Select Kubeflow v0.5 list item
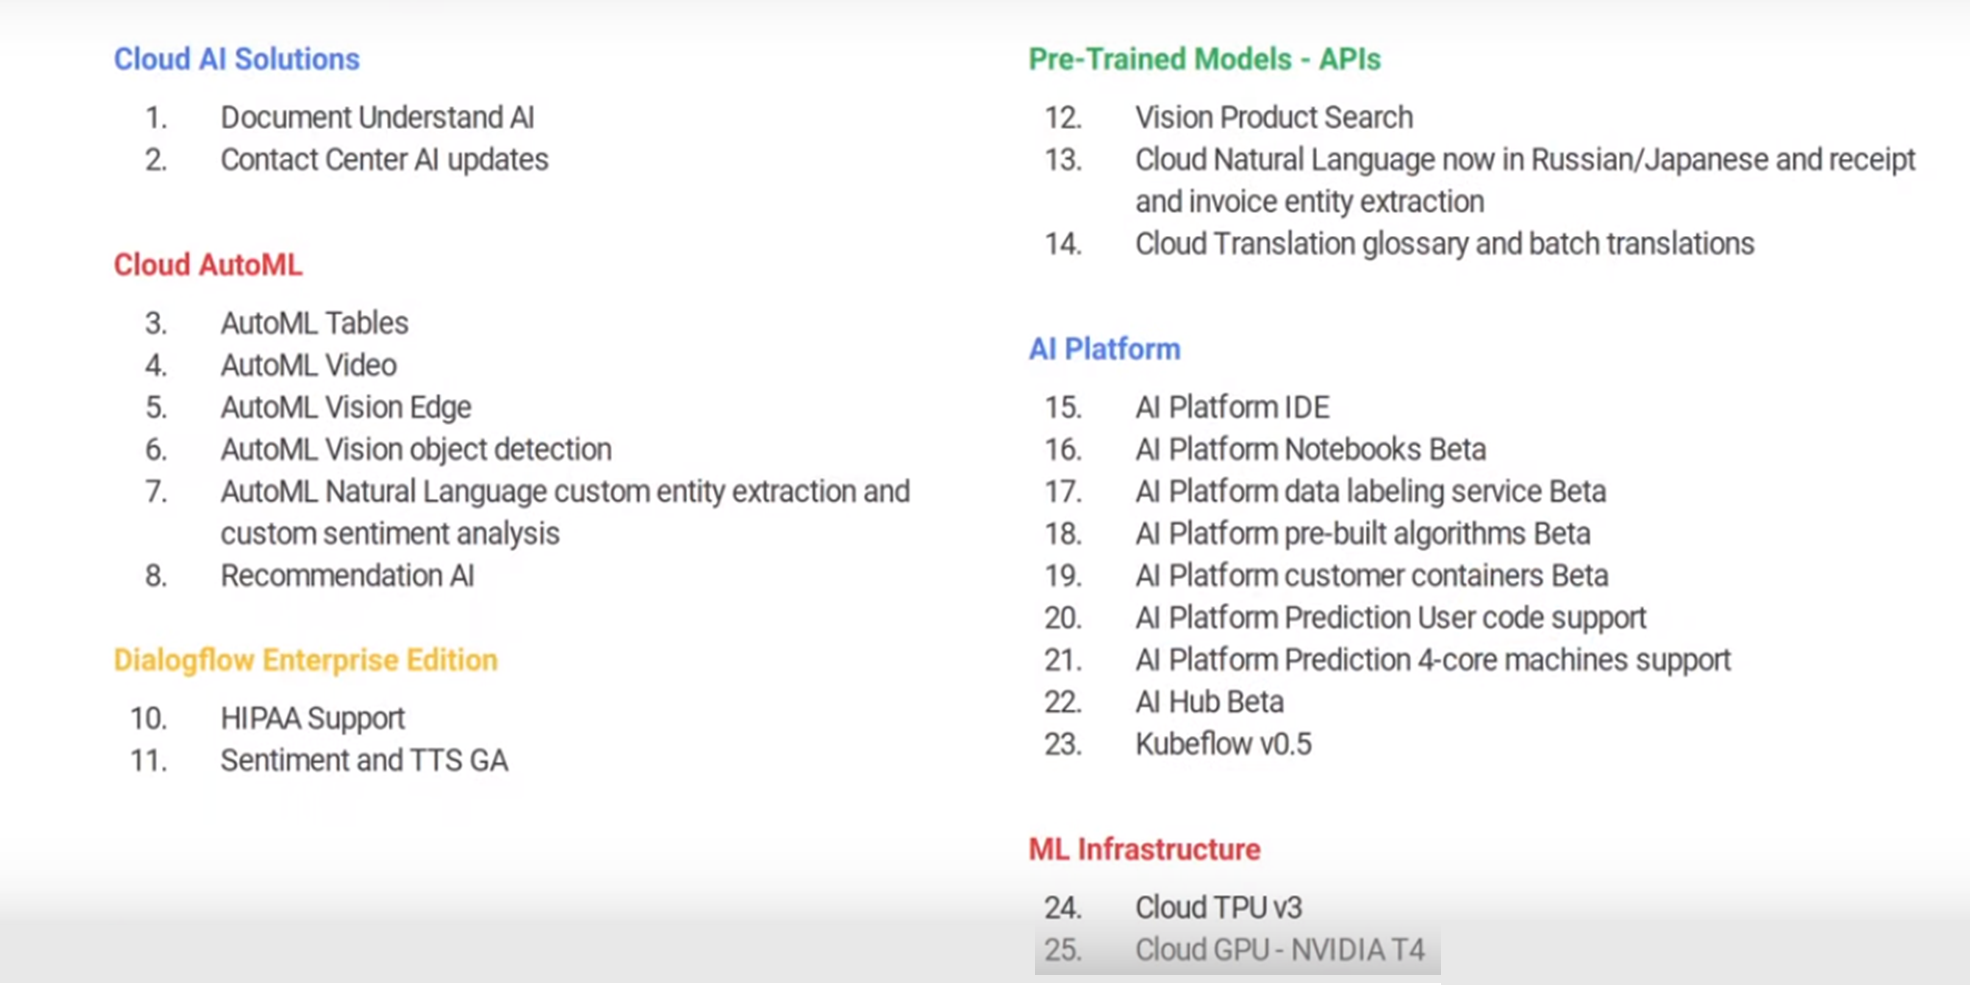Image resolution: width=1970 pixels, height=985 pixels. pyautogui.click(x=1223, y=744)
